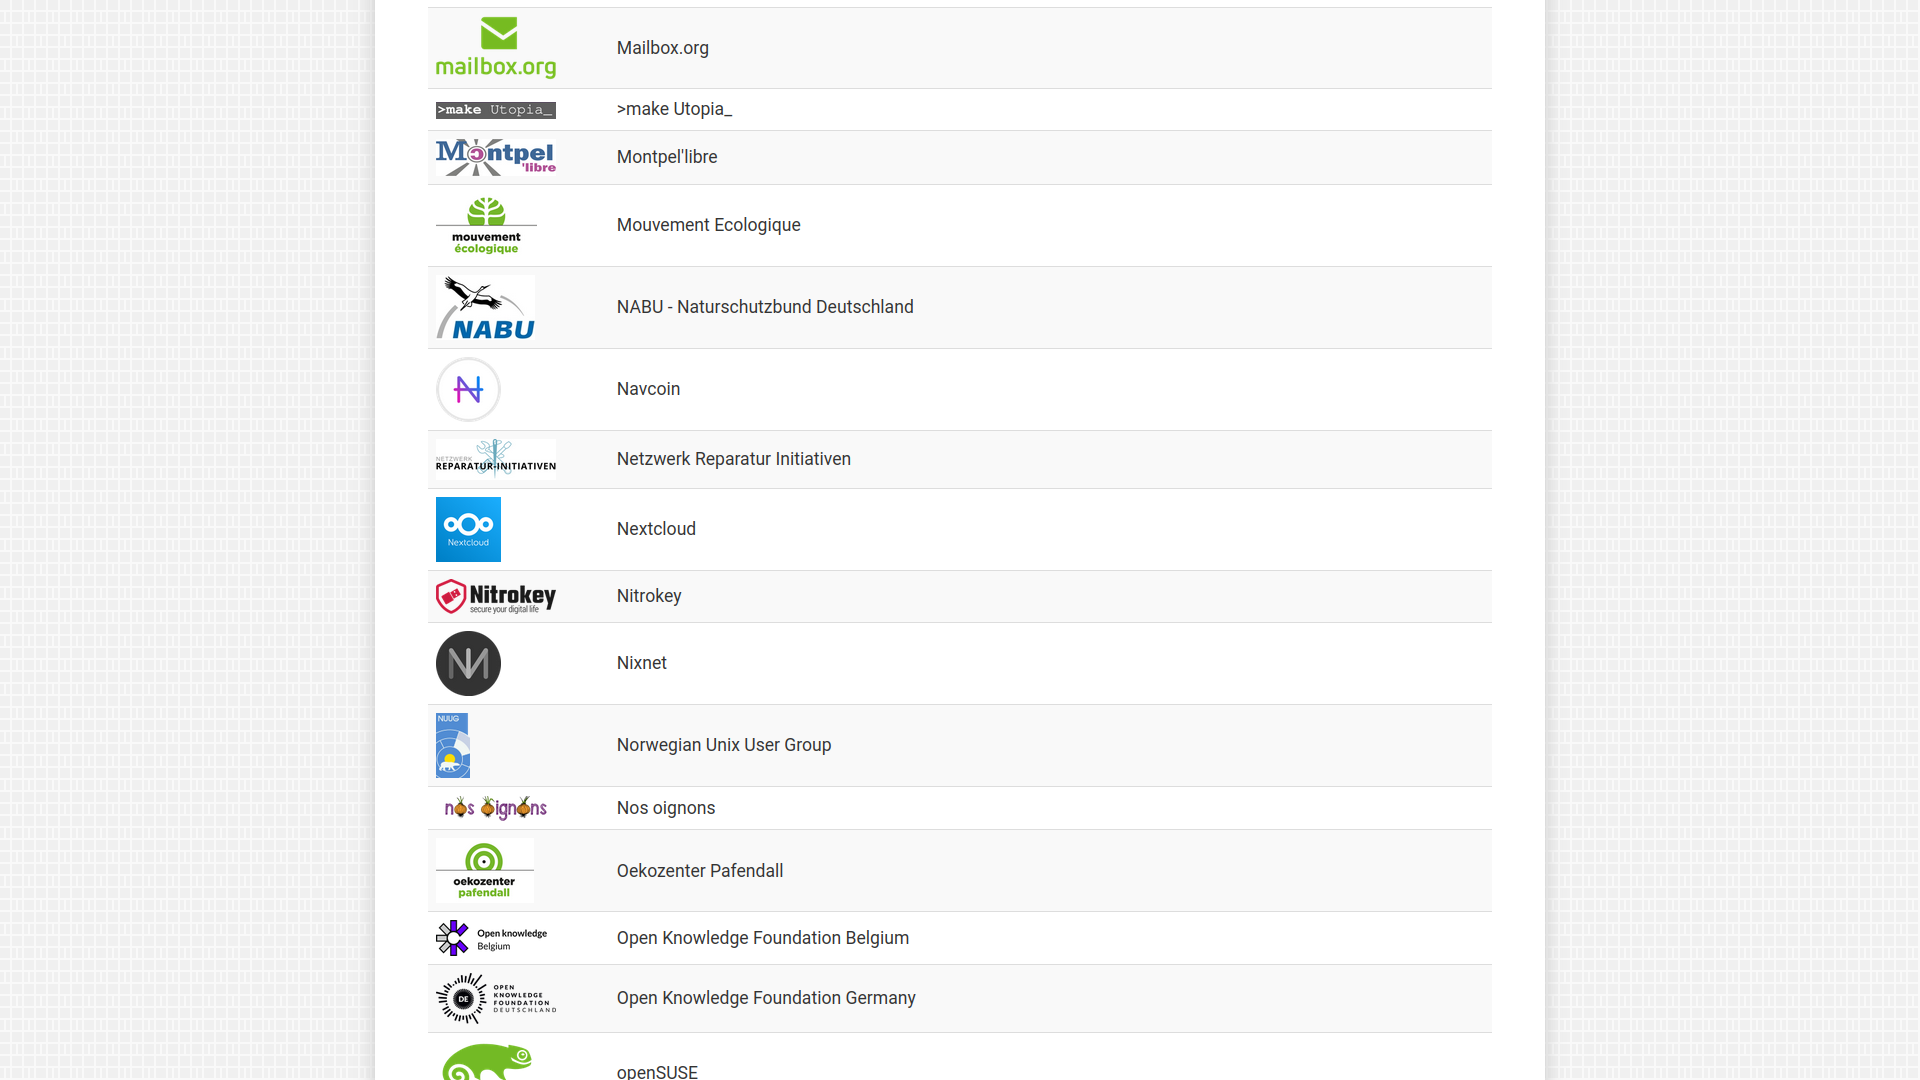Screen dimensions: 1920x1080
Task: Open the Open Knowledge Foundation Deutschland logo
Action: click(496, 998)
